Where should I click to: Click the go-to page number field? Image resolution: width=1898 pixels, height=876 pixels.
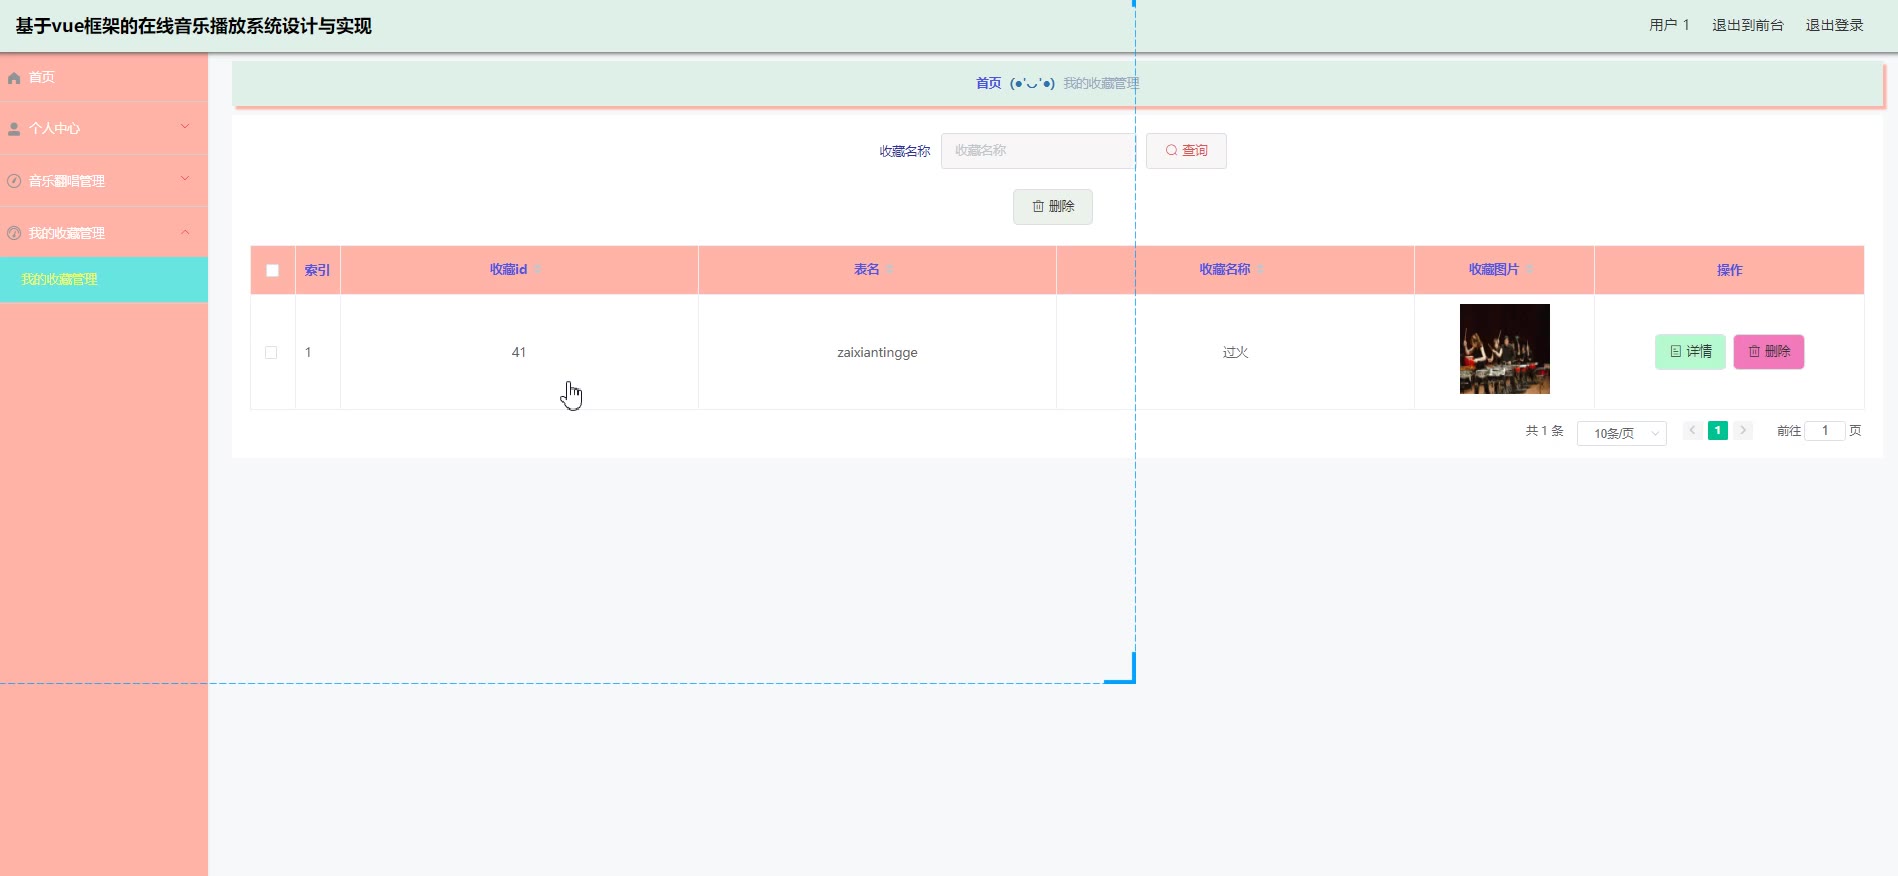1825,431
